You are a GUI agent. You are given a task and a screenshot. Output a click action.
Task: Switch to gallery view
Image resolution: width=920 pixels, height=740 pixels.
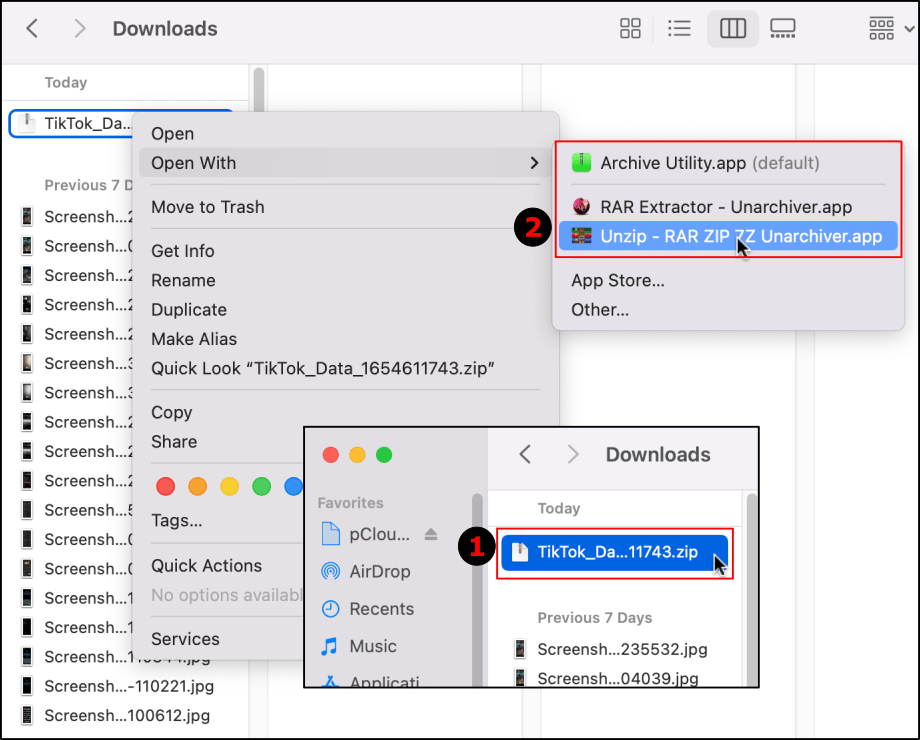pos(783,29)
